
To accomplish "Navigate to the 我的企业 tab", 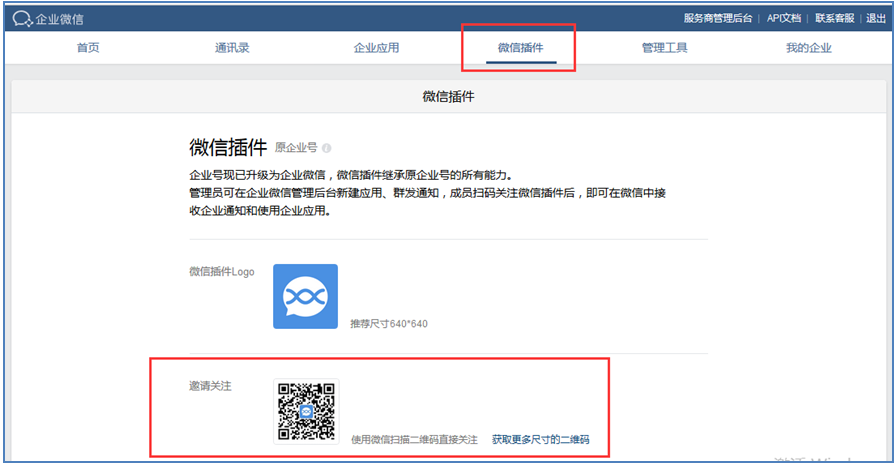I will pos(808,48).
